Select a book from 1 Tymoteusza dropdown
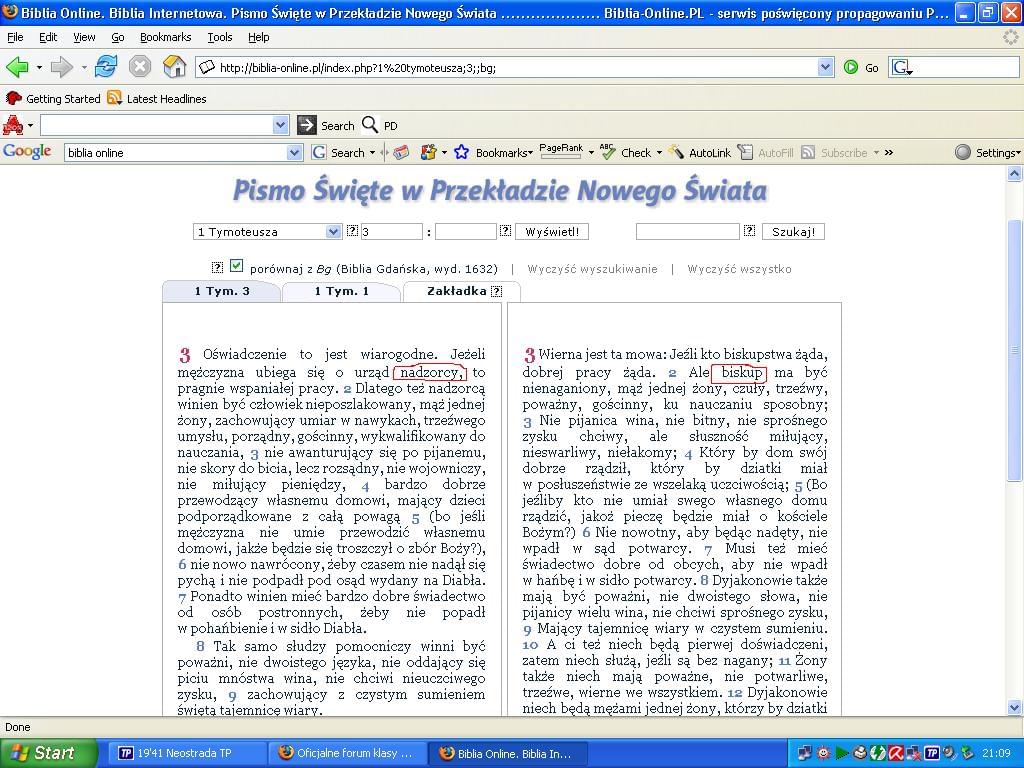This screenshot has height=768, width=1024. coord(267,232)
